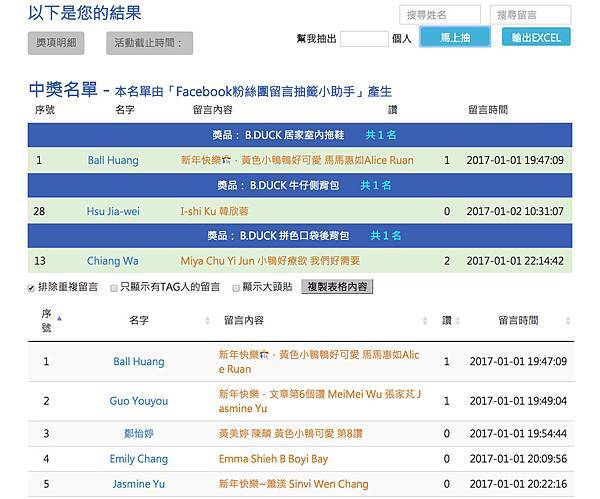The height and width of the screenshot is (499, 600).
Task: Click the draw count input before 個人
Action: tap(363, 38)
